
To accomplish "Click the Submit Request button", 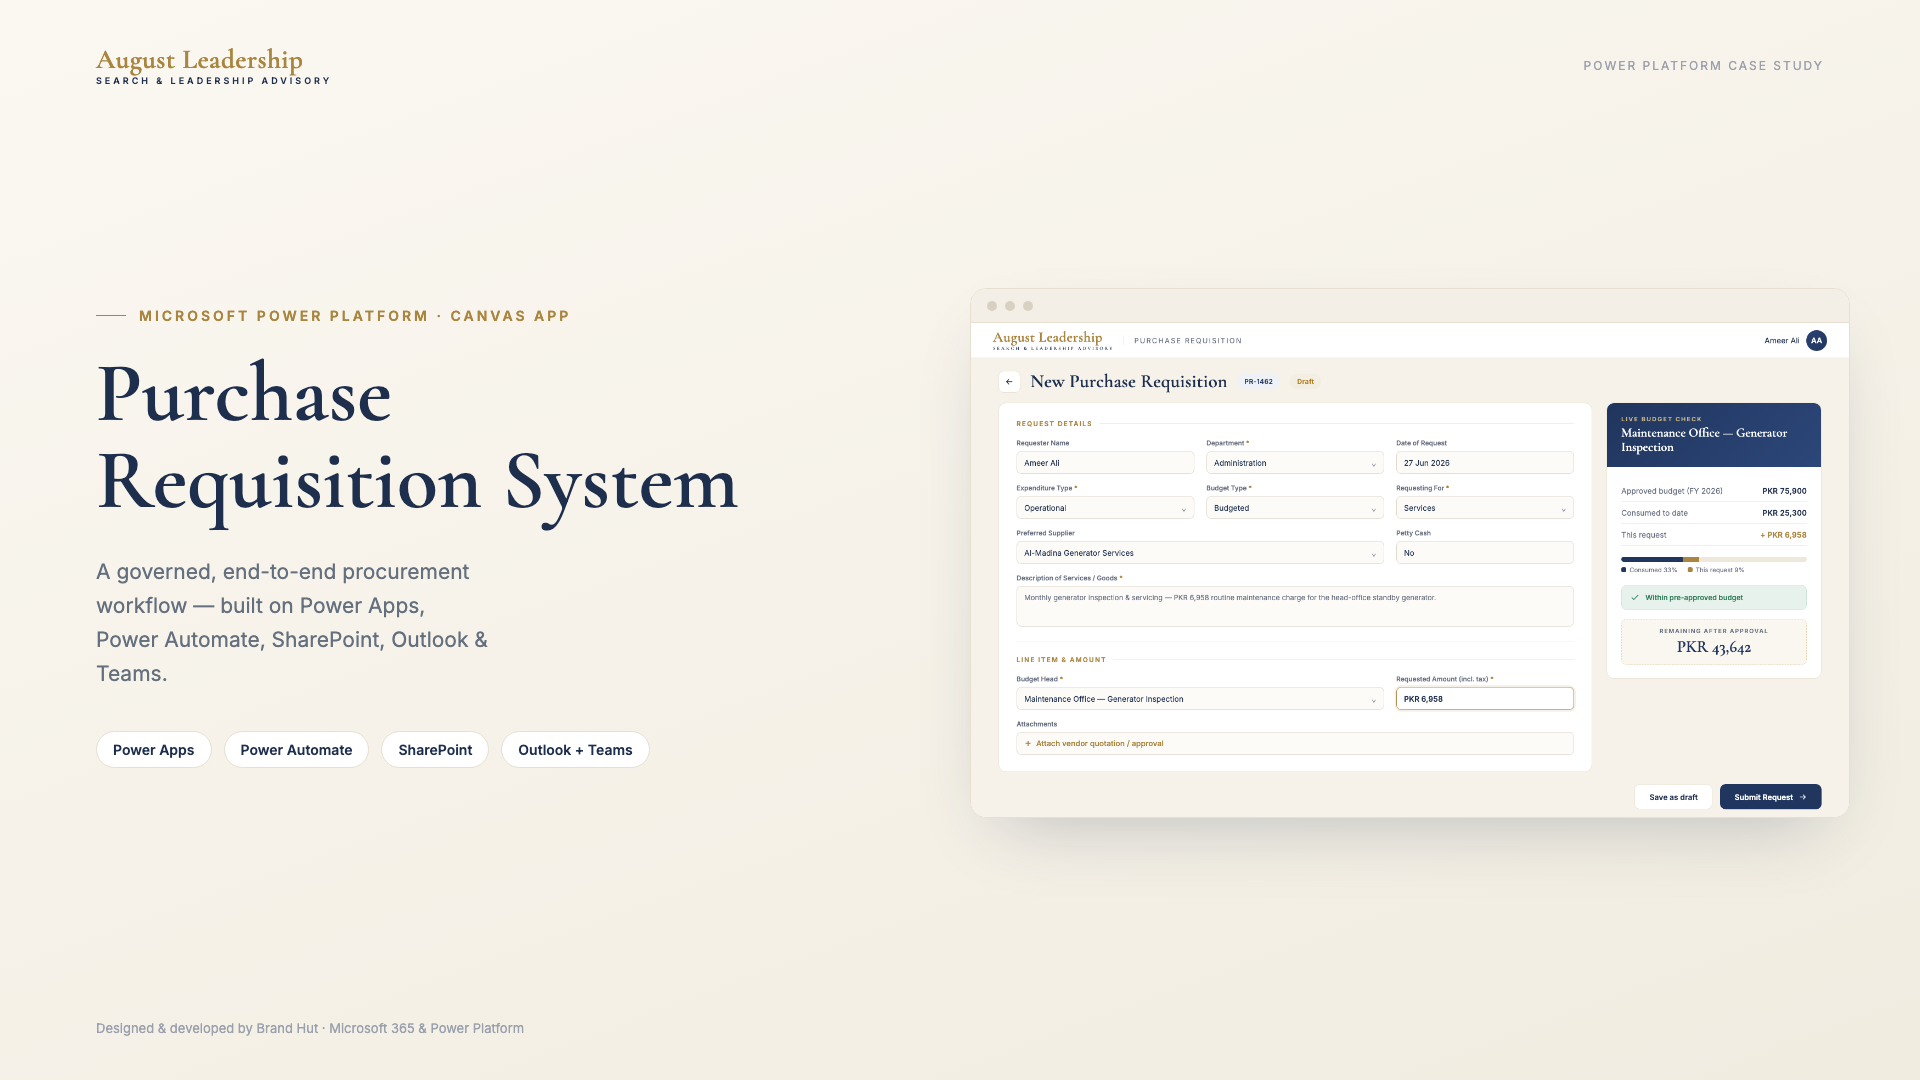I will 1770,797.
